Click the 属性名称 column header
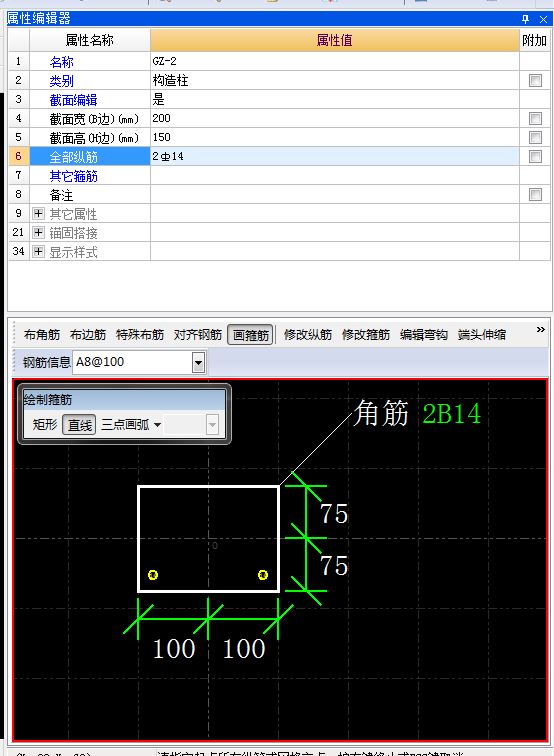The width and height of the screenshot is (554, 756). pyautogui.click(x=90, y=40)
